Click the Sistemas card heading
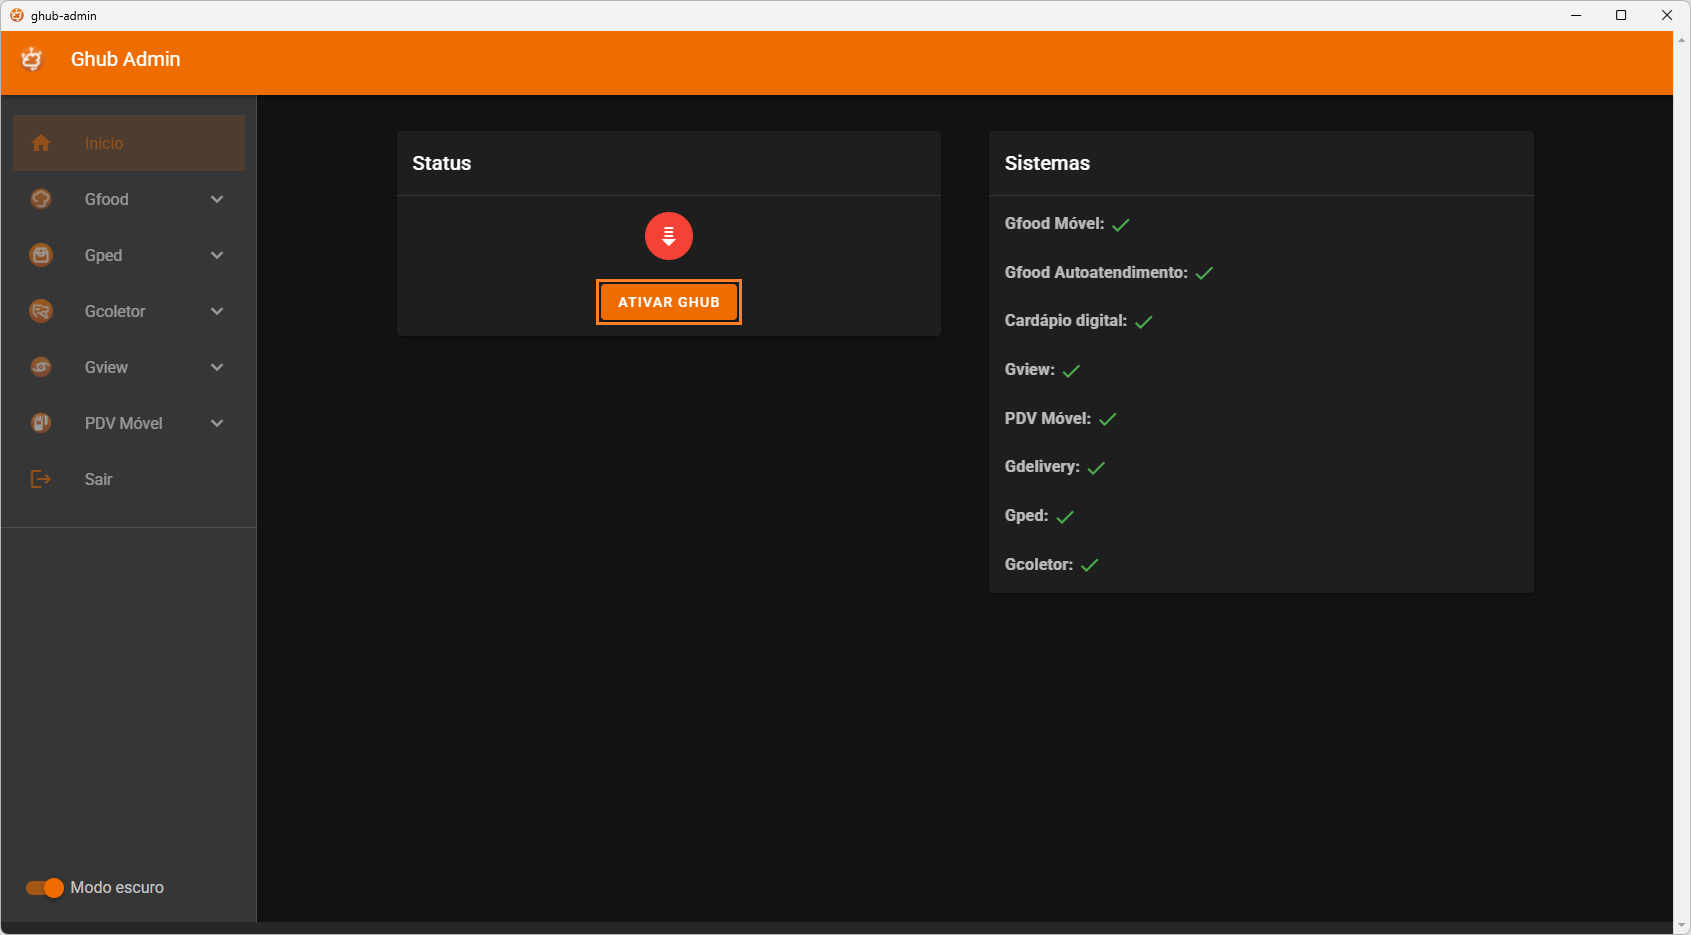 pyautogui.click(x=1047, y=163)
